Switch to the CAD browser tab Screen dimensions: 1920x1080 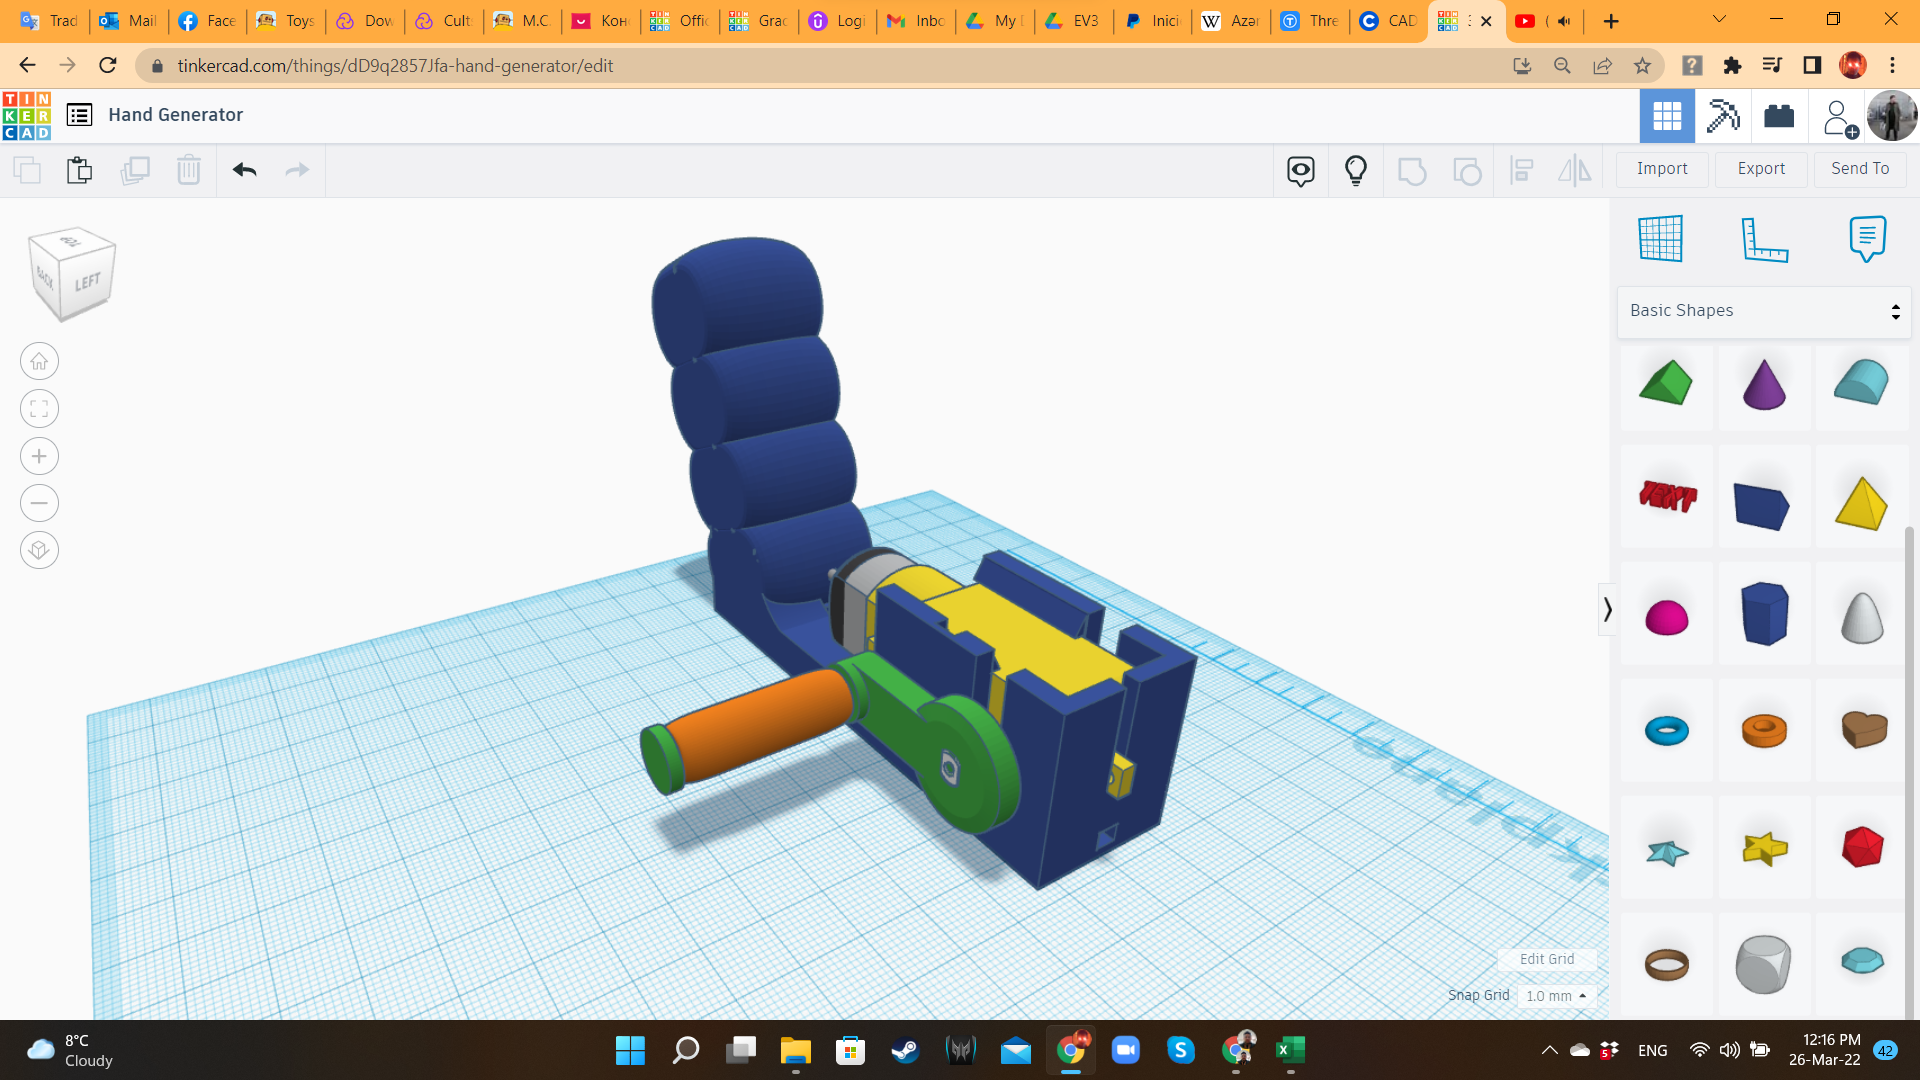[x=1389, y=21]
